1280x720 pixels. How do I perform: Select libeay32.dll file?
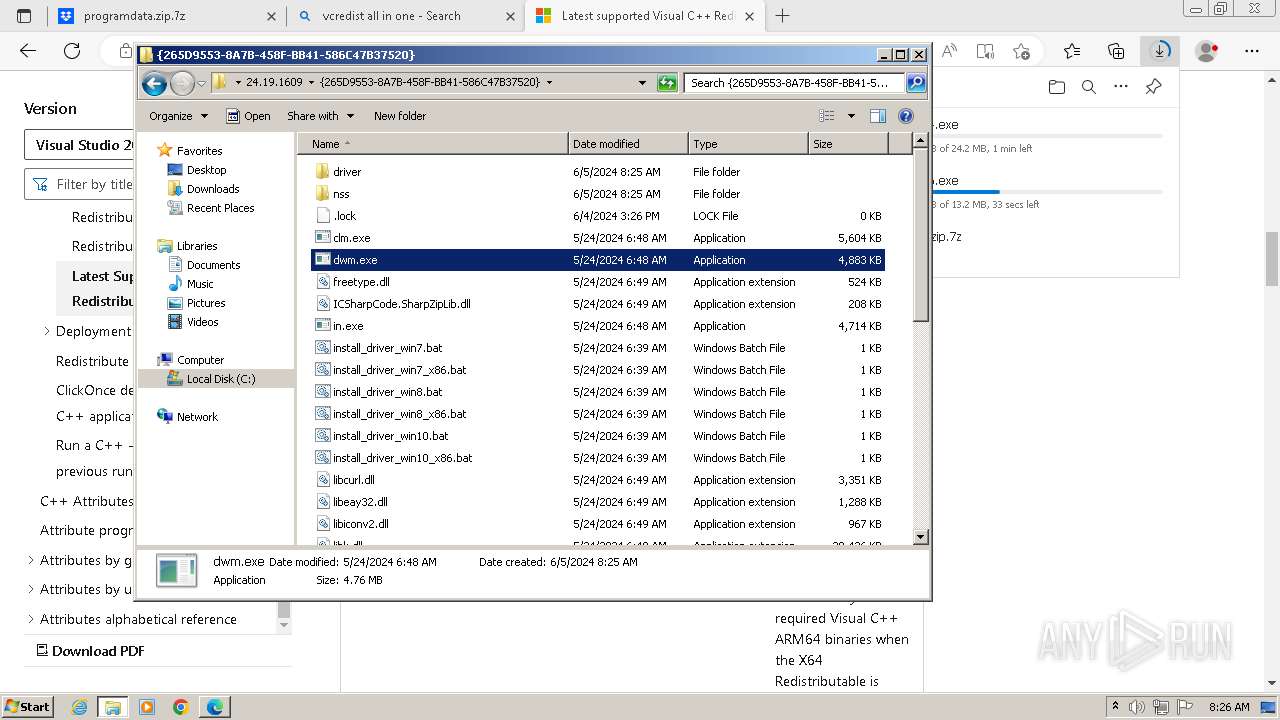pos(598,502)
